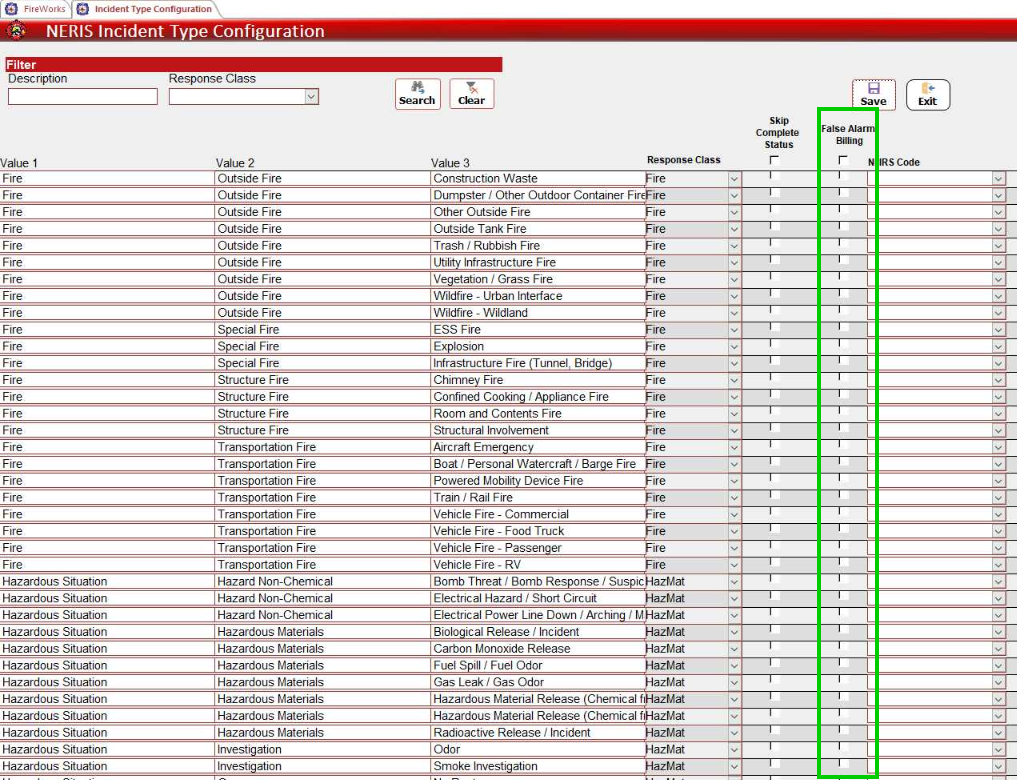Screen dimensions: 1017x780
Task: Click the Search binoculars button
Action: tap(417, 94)
